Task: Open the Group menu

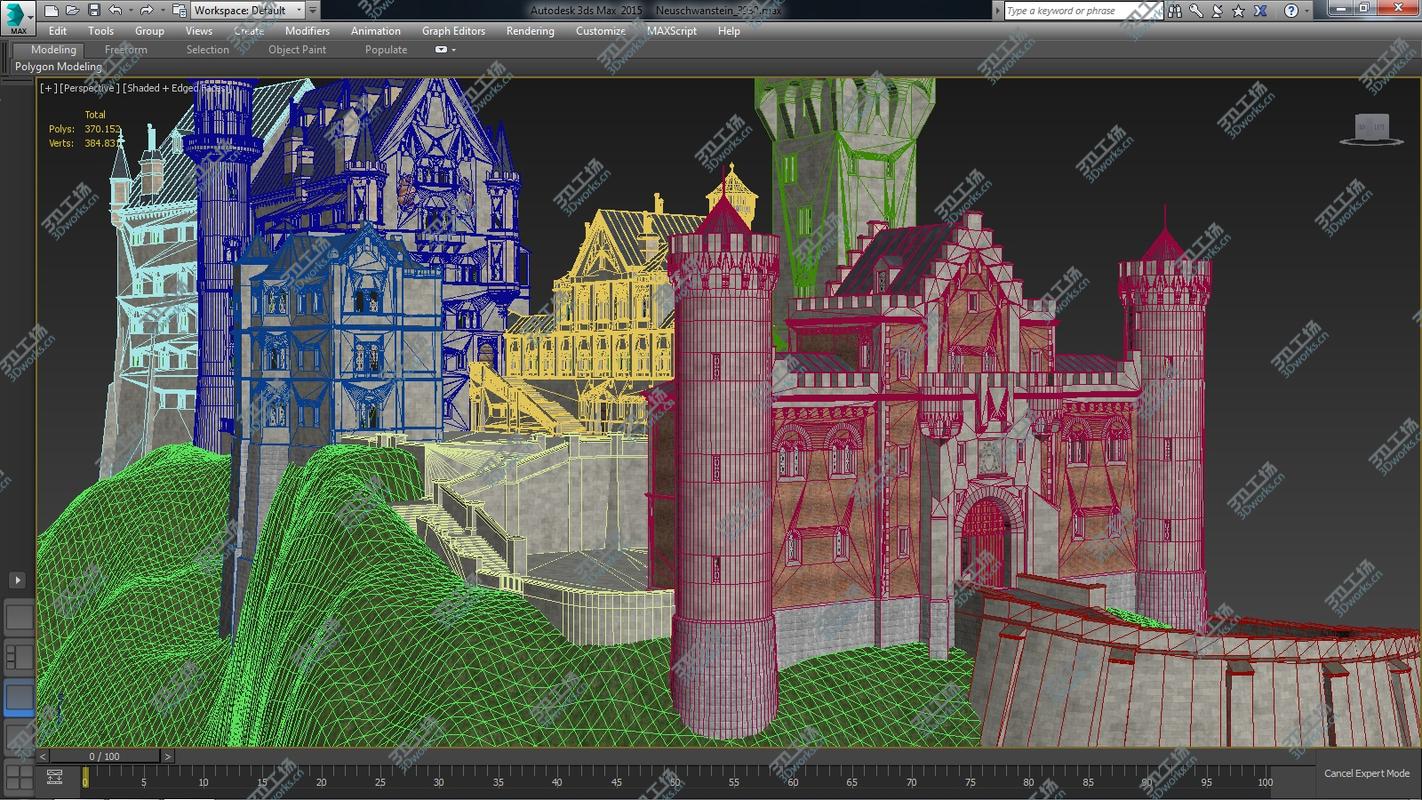Action: coord(149,31)
